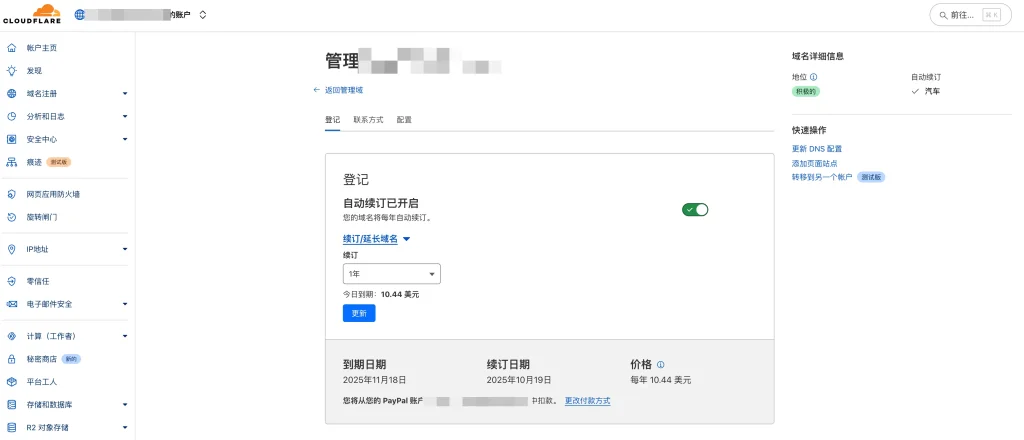Open the 更新 DNS 配置 link
This screenshot has height=440, width=1024.
pos(817,149)
